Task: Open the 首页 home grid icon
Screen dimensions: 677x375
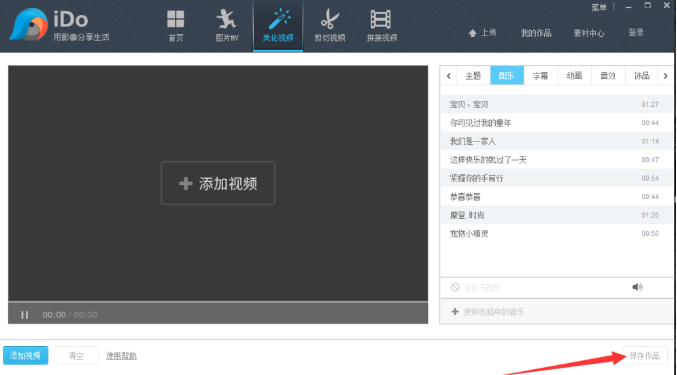Action: [175, 26]
